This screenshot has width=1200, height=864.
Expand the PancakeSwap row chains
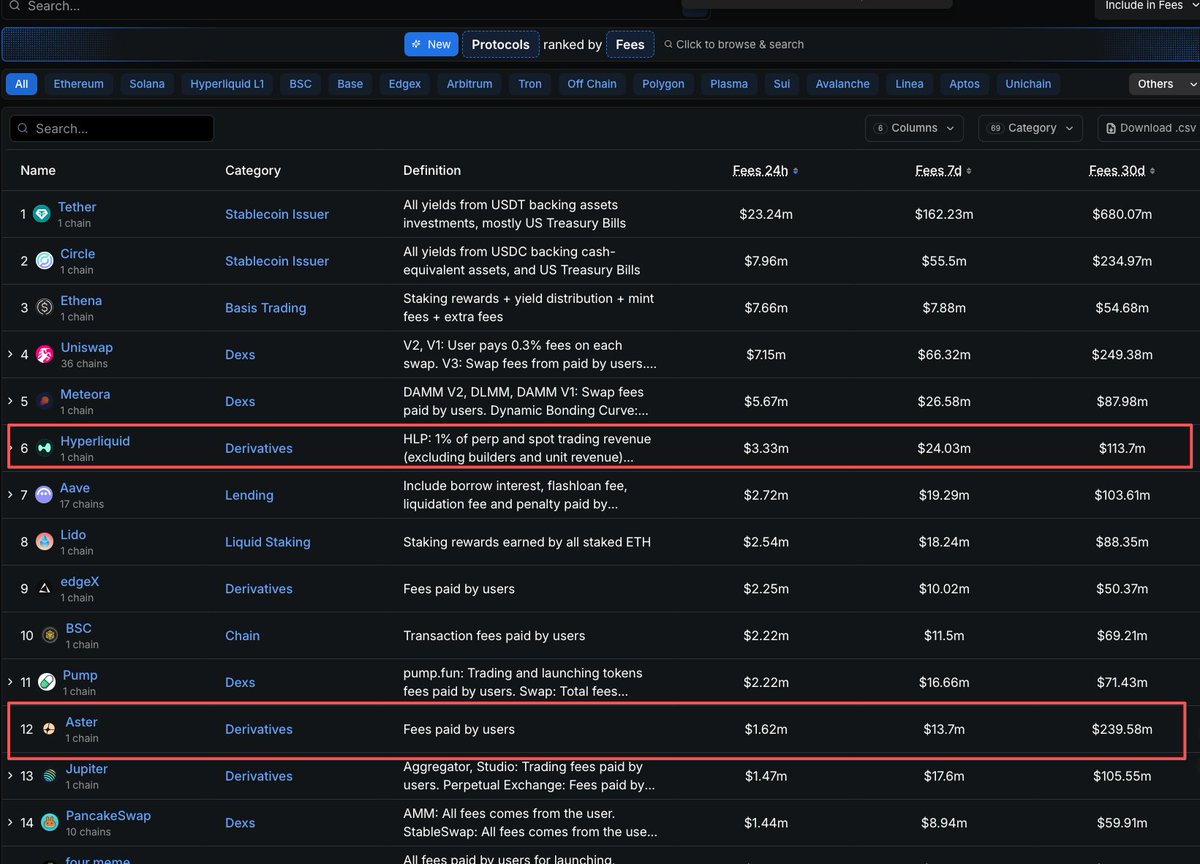pyautogui.click(x=10, y=823)
